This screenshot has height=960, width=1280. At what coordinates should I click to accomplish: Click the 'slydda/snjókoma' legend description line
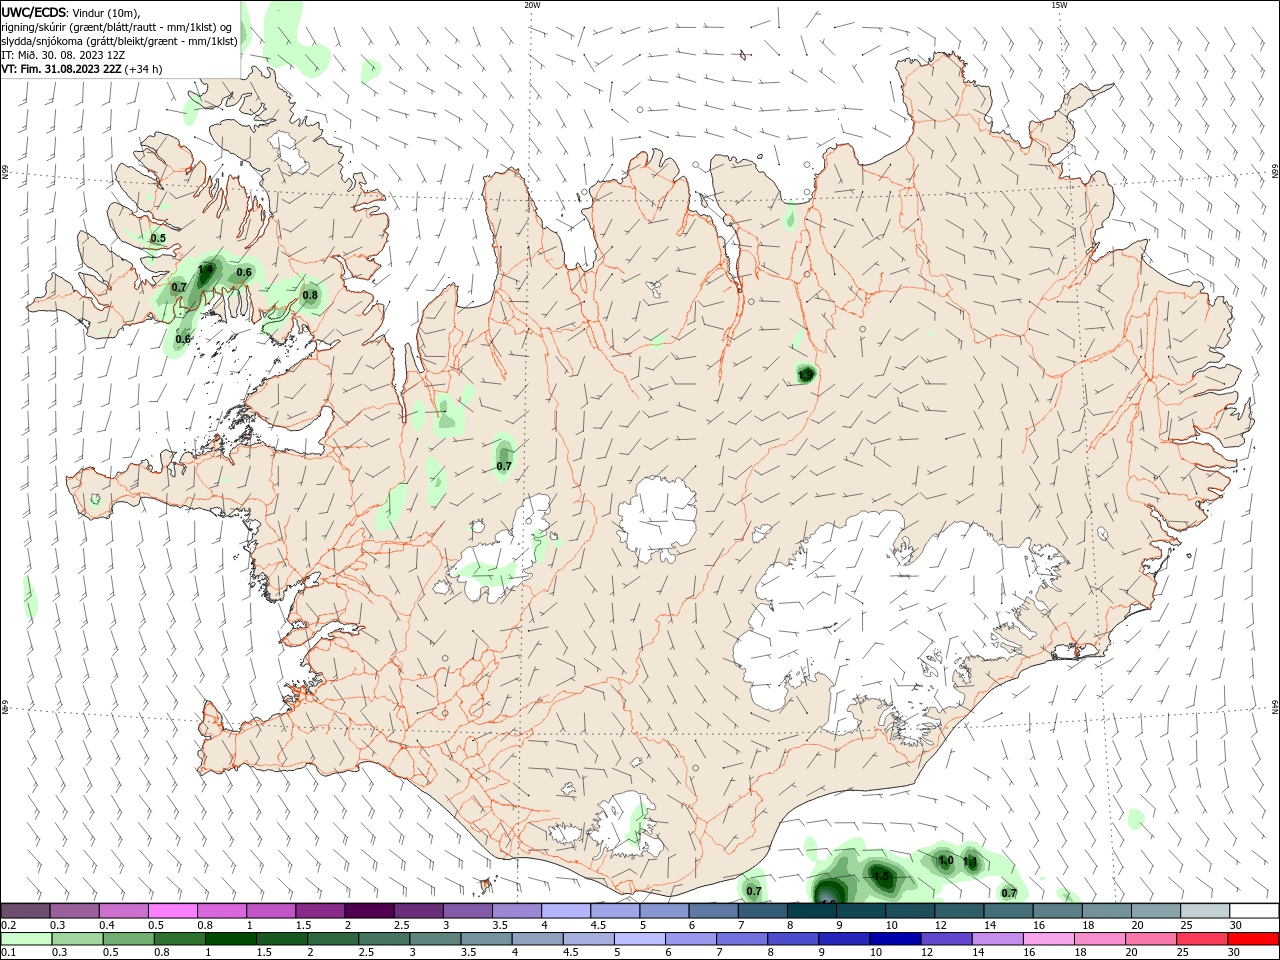[x=119, y=41]
